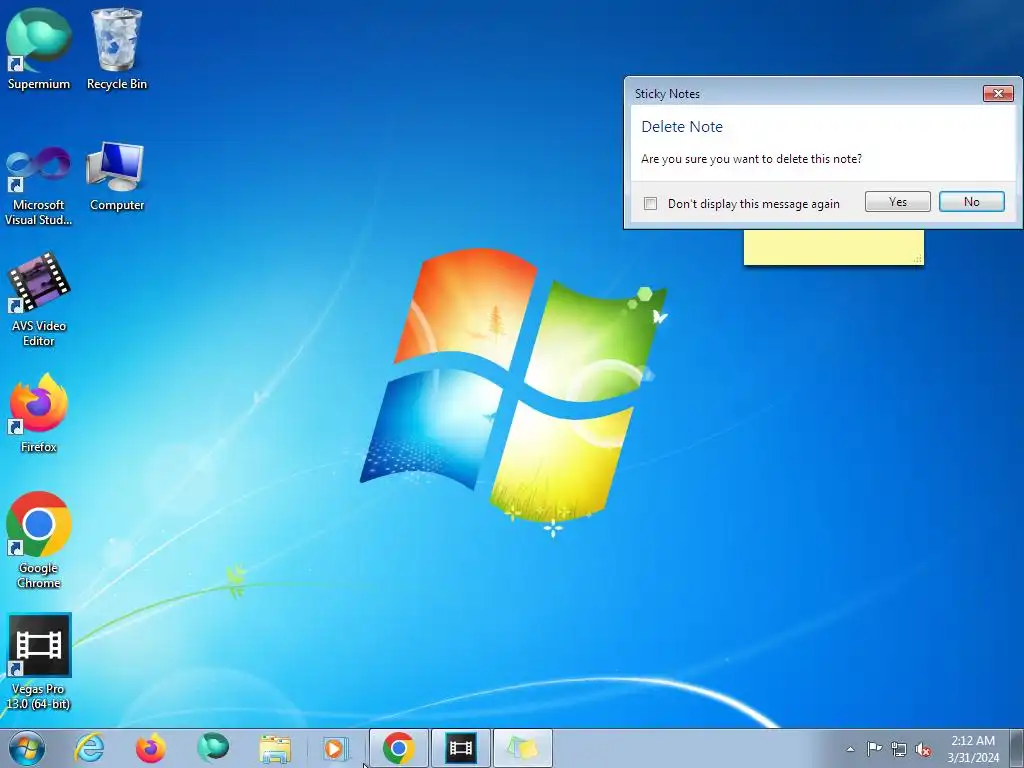Viewport: 1024px width, 768px height.
Task: Select the Computer desktop icon
Action: pos(117,178)
